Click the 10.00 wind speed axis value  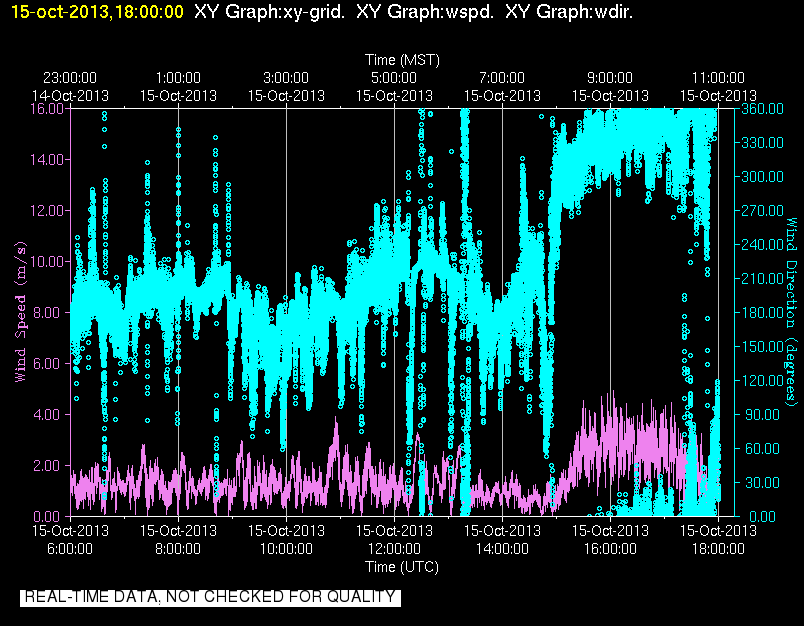click(47, 261)
